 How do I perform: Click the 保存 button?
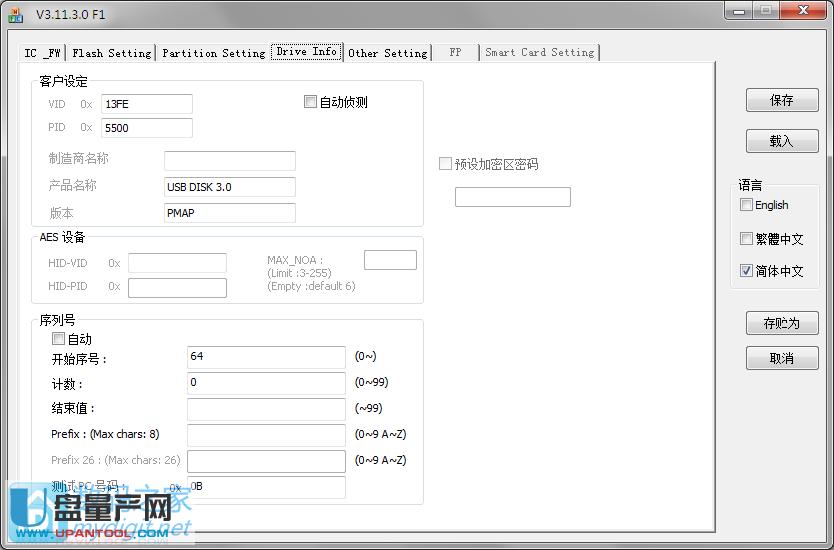781,100
